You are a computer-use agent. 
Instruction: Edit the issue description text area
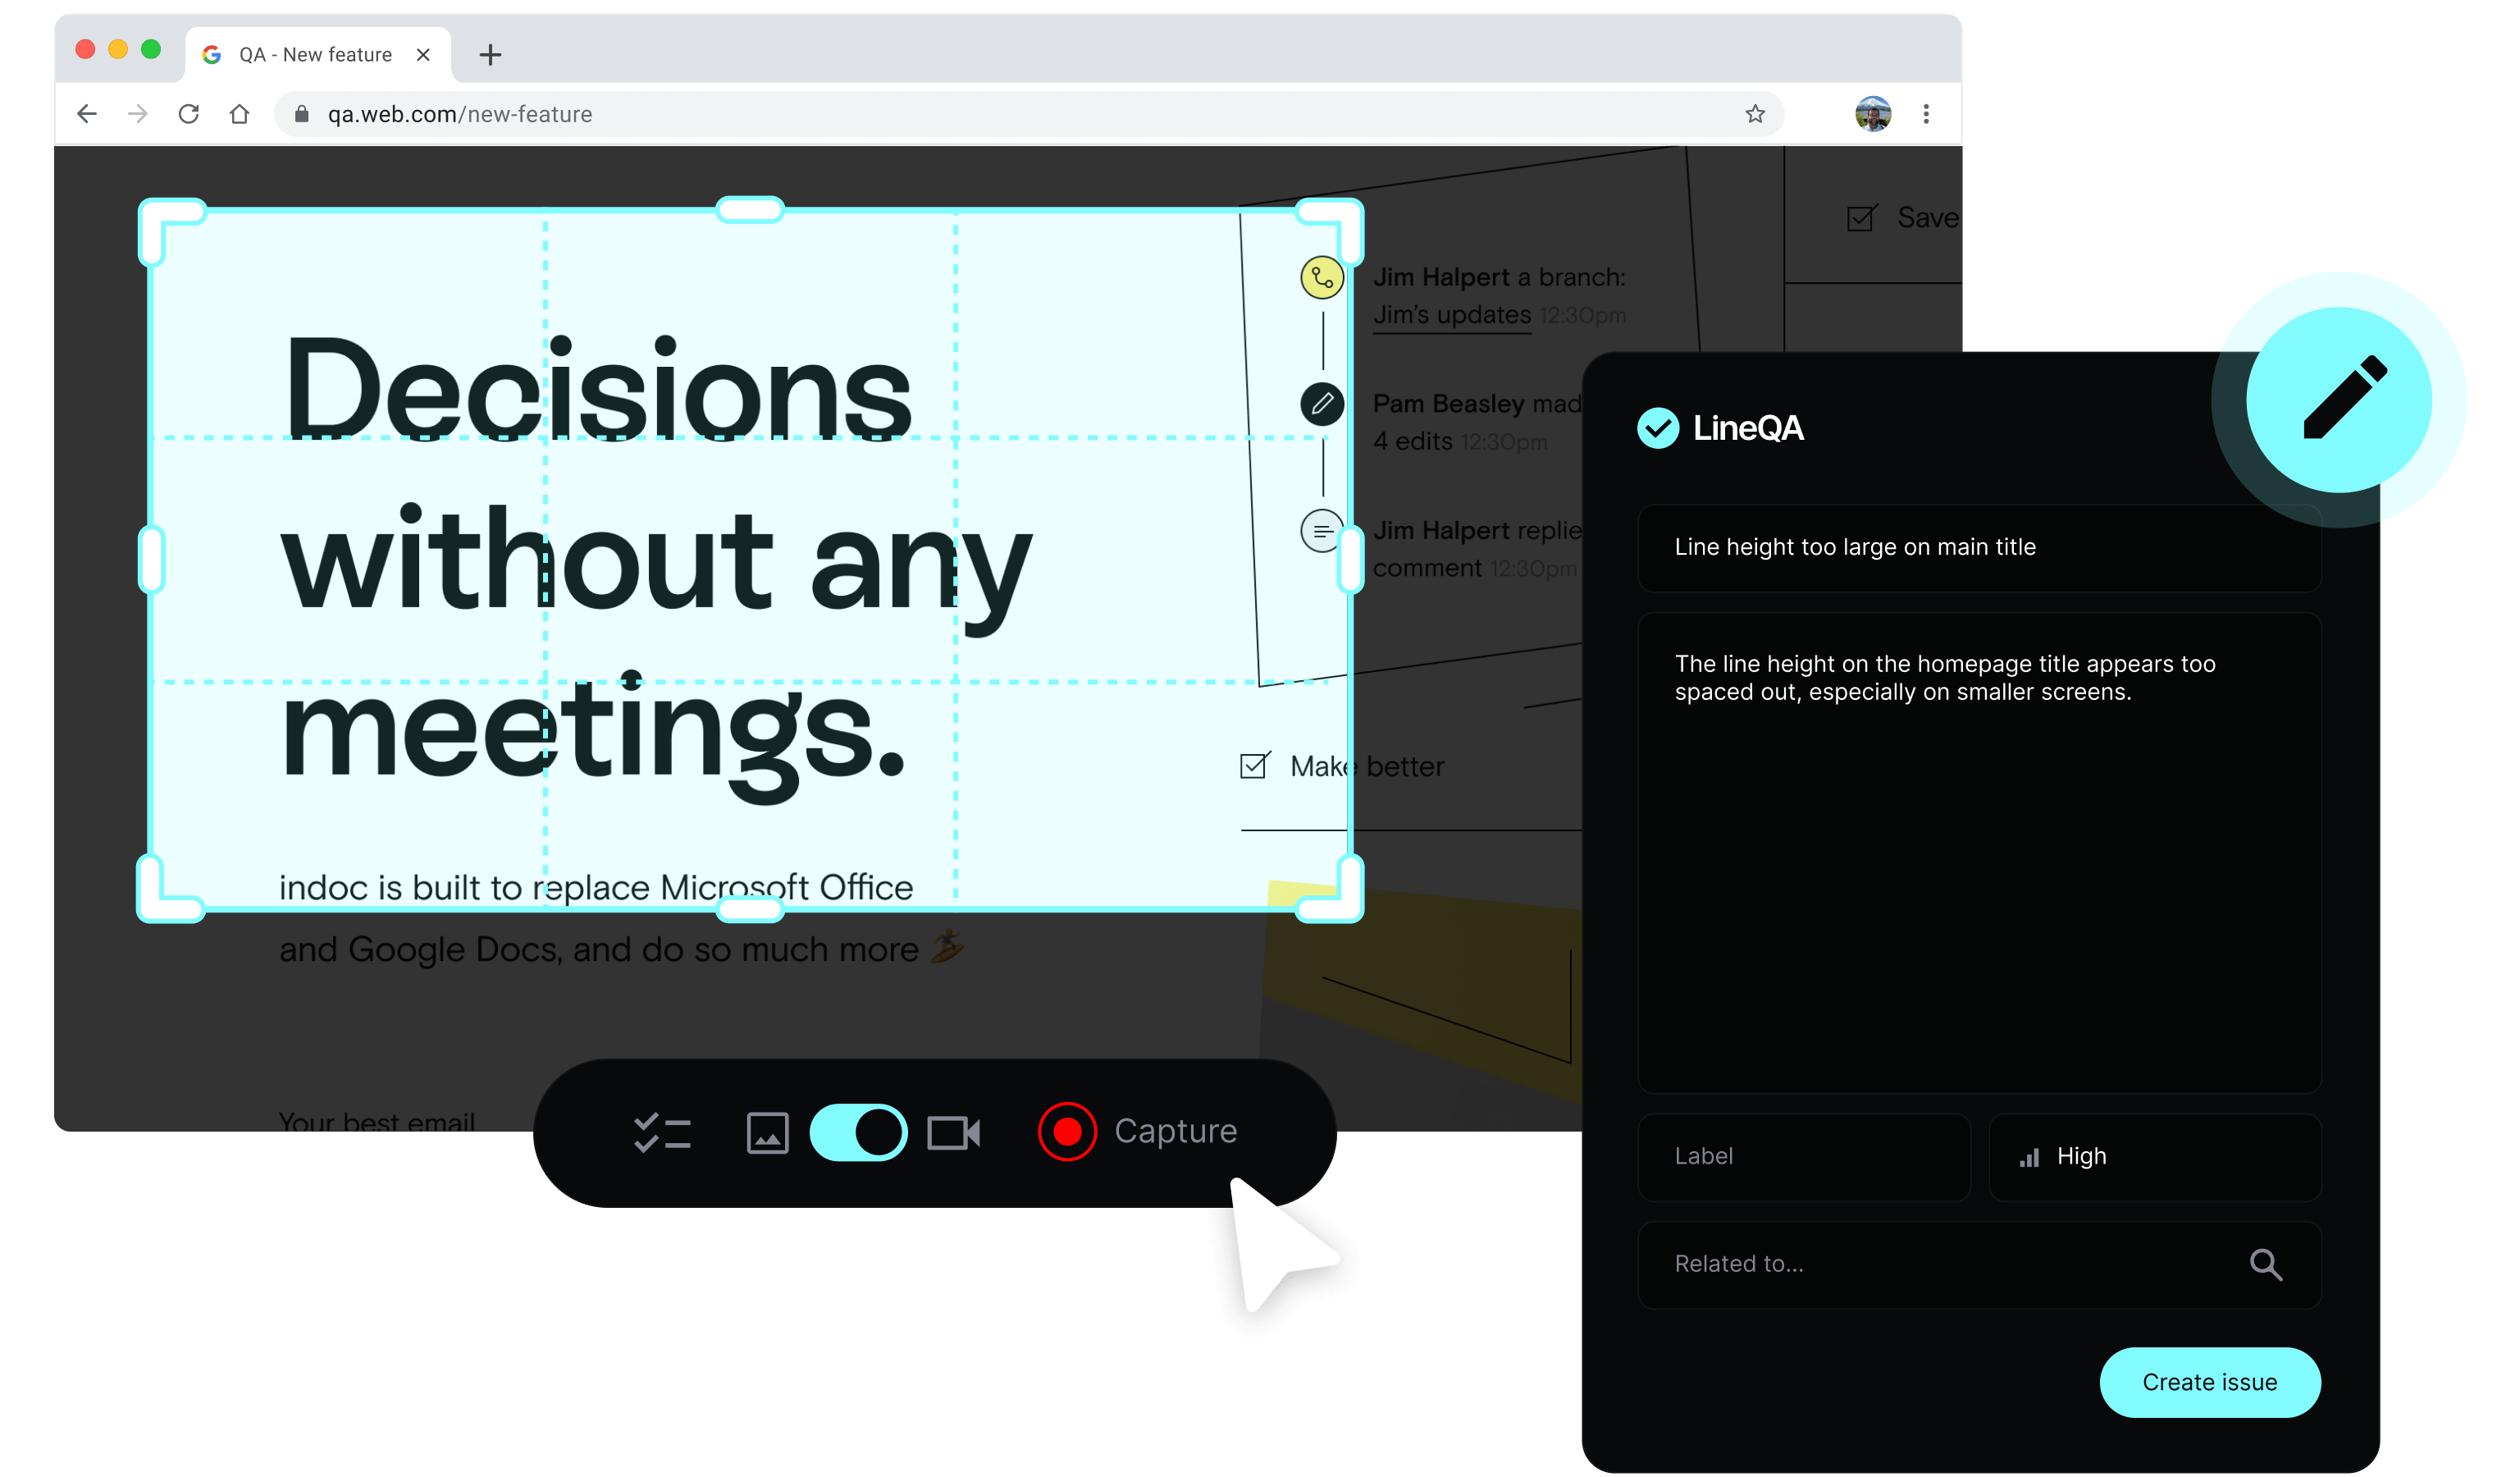[x=1979, y=853]
